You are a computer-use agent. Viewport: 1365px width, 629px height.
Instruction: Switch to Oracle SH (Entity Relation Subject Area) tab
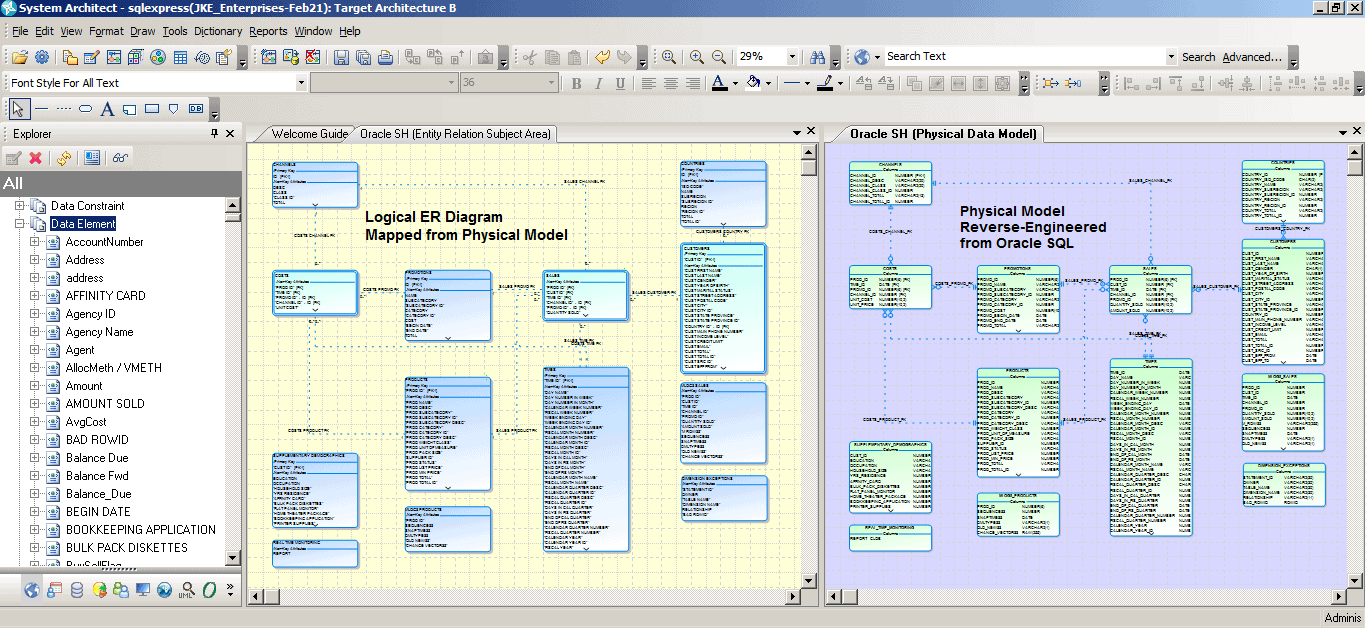coord(455,134)
